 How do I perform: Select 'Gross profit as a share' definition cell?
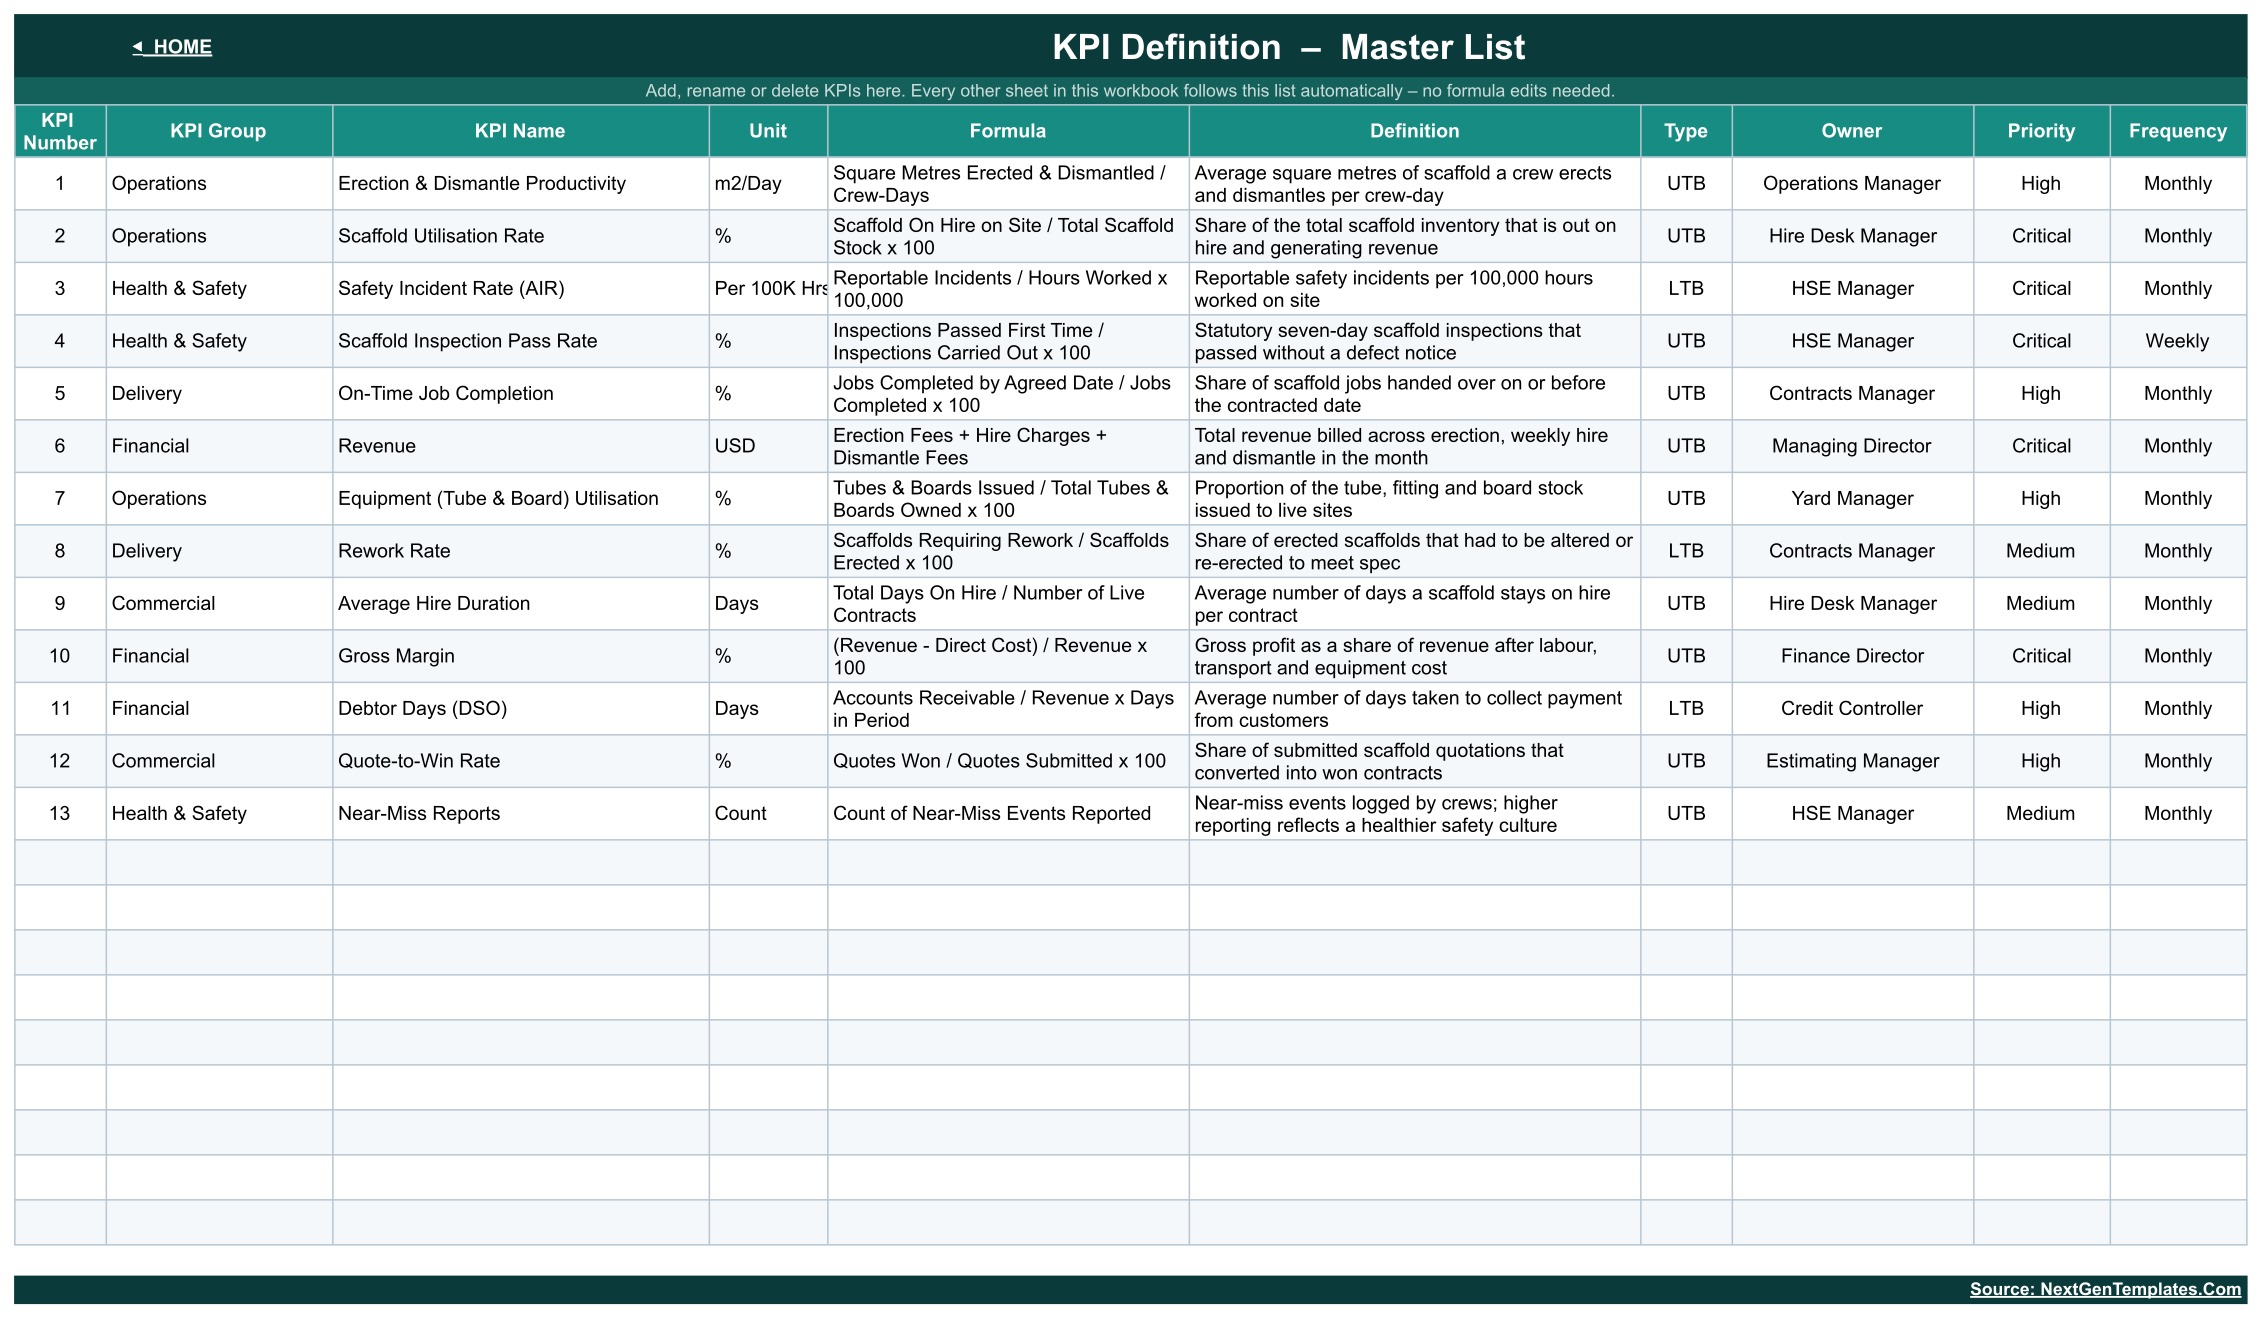(1414, 656)
